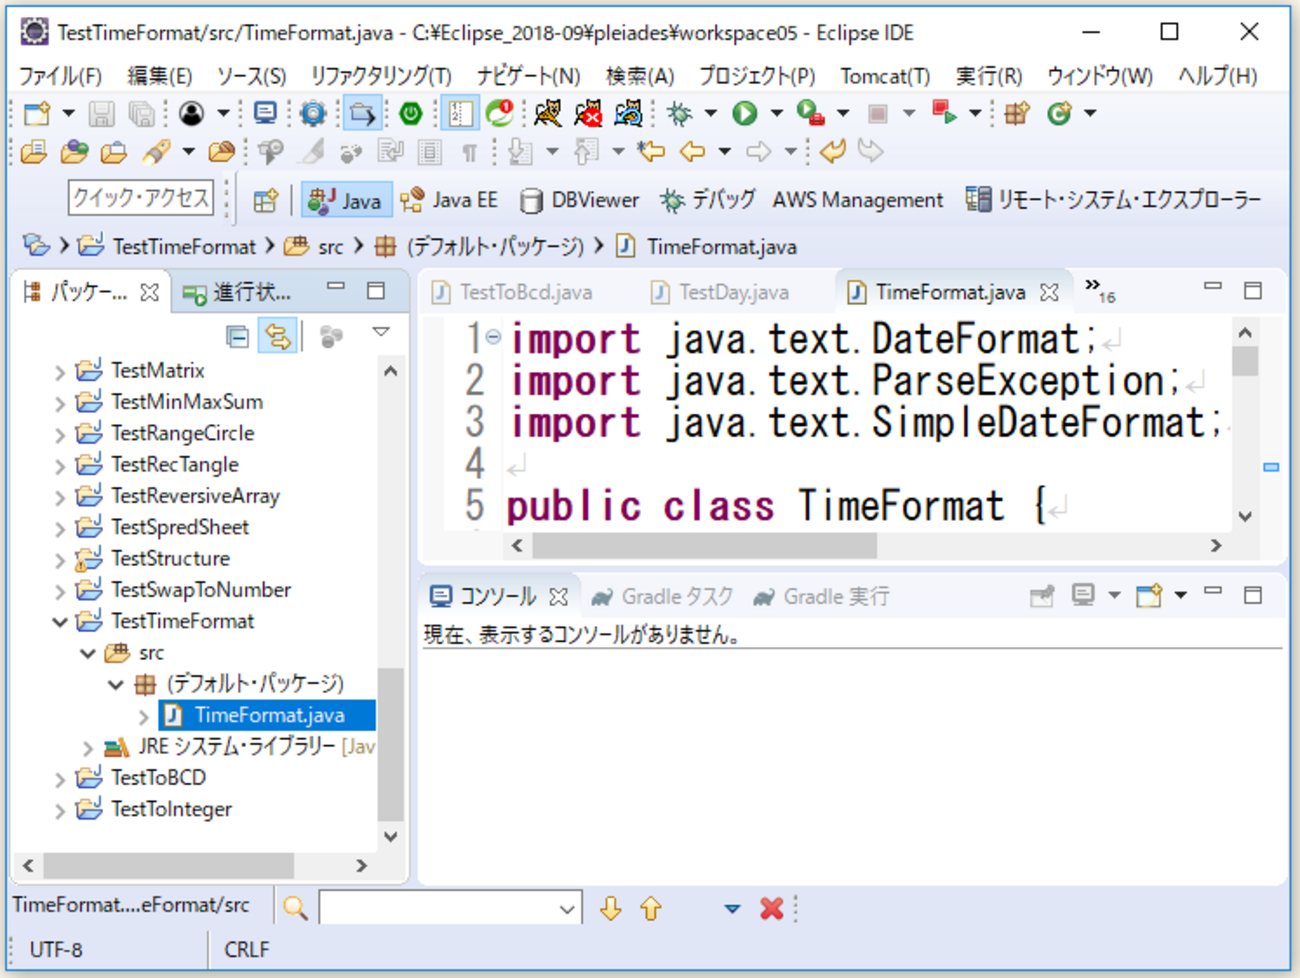Save the current file
The width and height of the screenshot is (1300, 978).
pyautogui.click(x=100, y=113)
